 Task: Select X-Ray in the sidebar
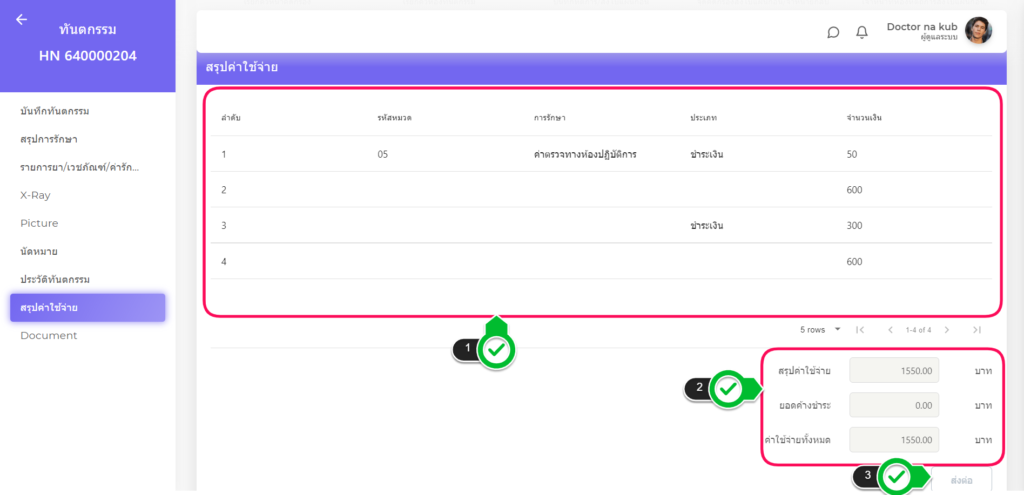[x=35, y=195]
